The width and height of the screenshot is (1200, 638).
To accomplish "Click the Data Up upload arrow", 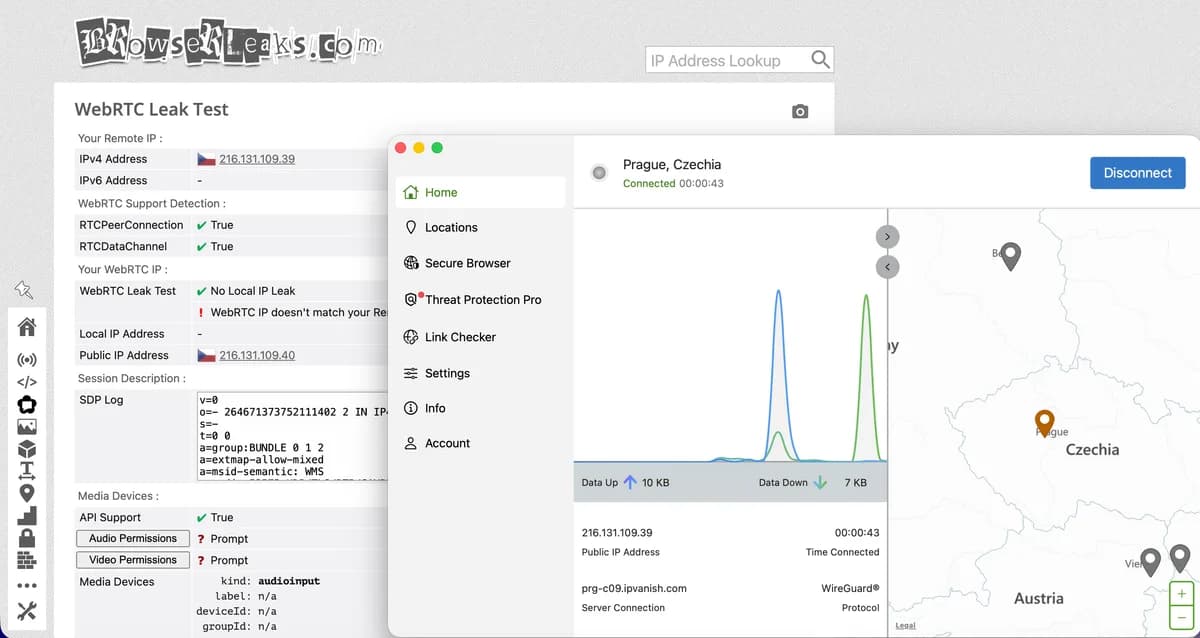I will 630,482.
